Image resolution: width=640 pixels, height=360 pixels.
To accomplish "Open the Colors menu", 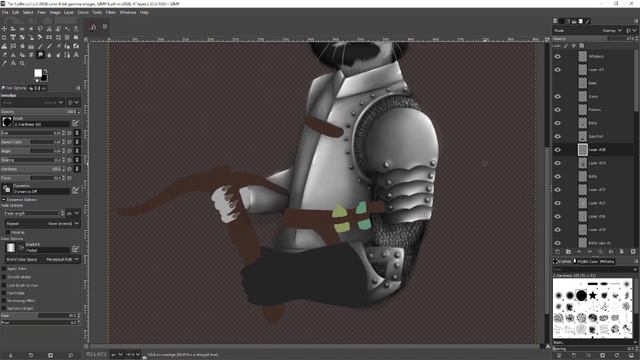I will coord(83,12).
